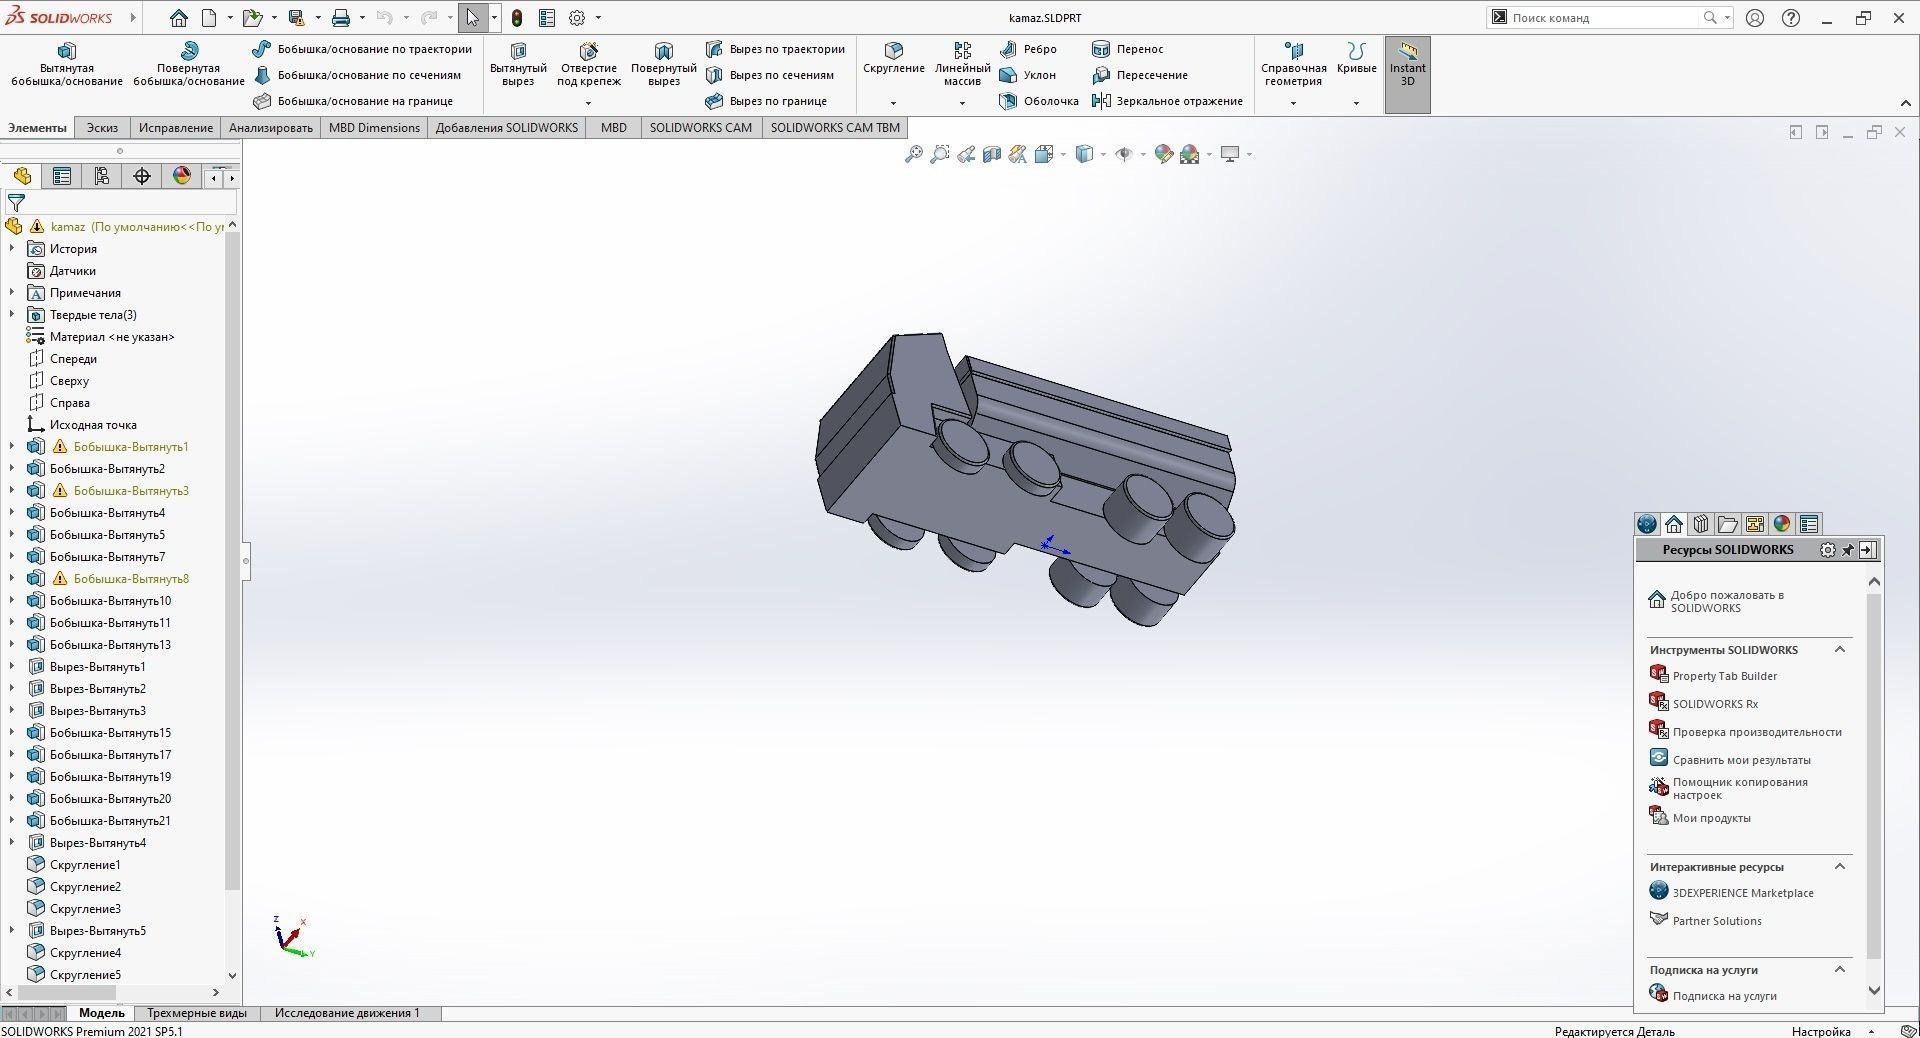Screen dimensions: 1920x1038
Task: Expand the История tree node
Action: (x=12, y=249)
